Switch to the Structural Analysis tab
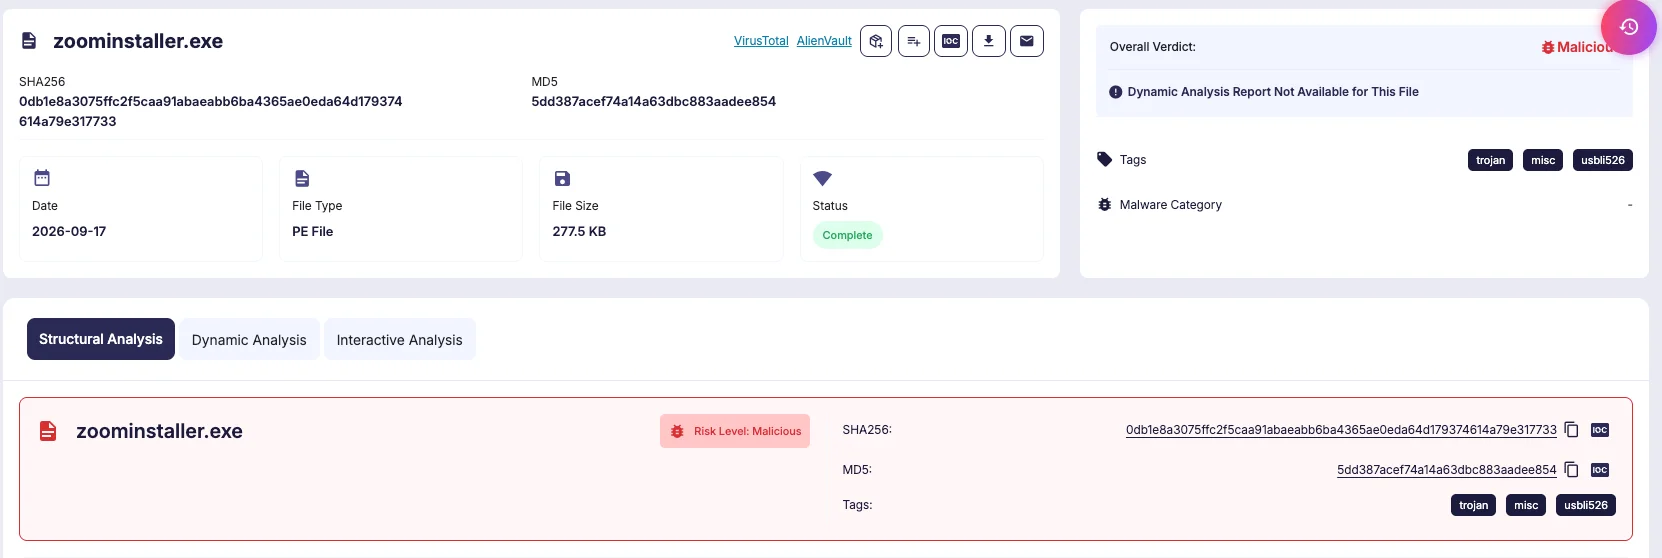1662x558 pixels. pos(101,339)
